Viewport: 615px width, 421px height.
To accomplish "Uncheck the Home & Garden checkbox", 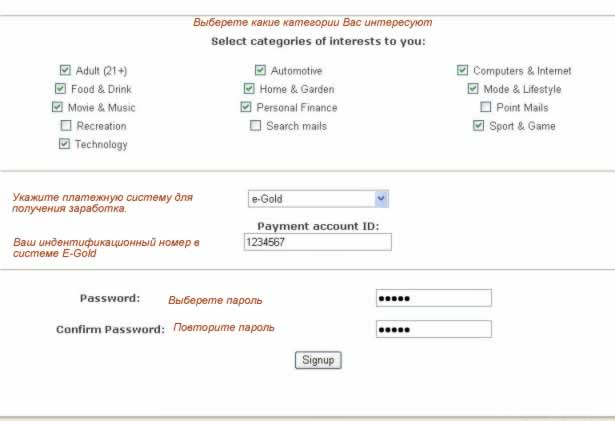I will click(249, 89).
